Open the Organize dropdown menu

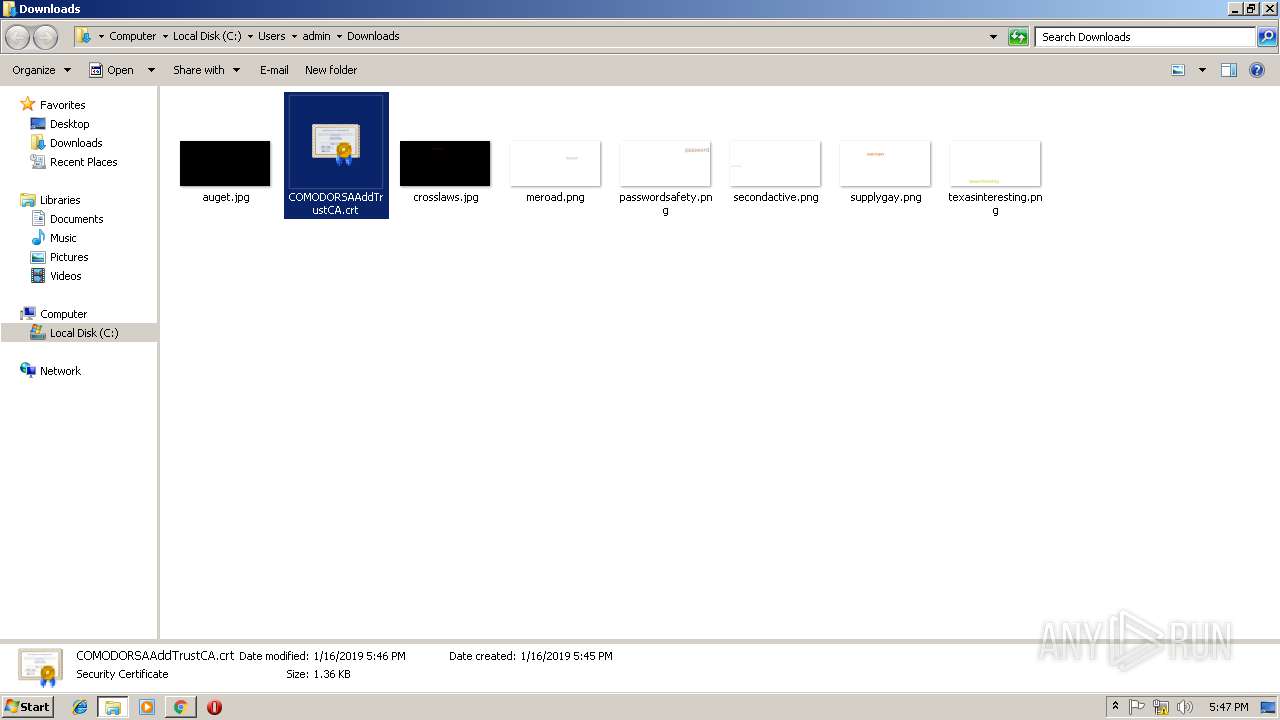[42, 70]
